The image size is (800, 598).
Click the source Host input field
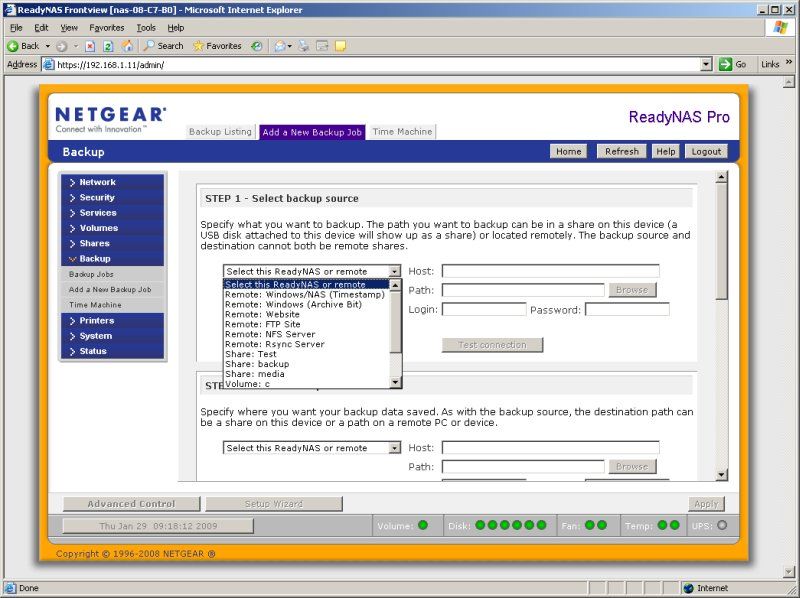tap(551, 271)
